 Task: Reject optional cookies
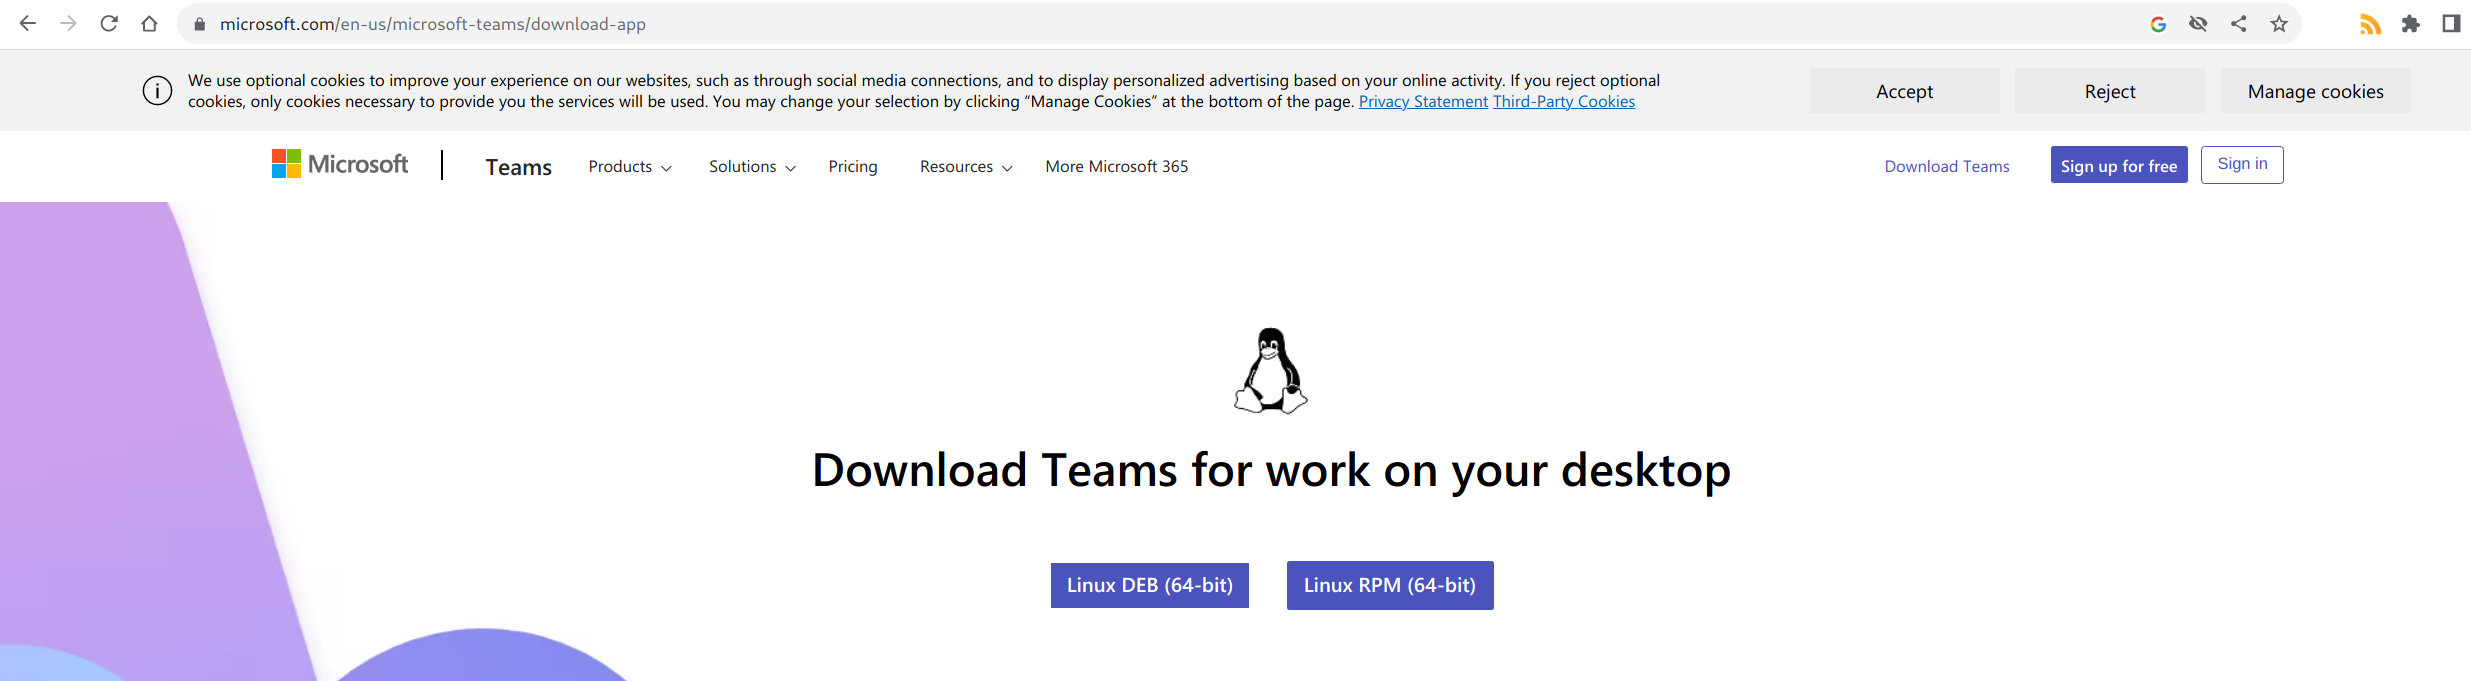(x=2110, y=91)
